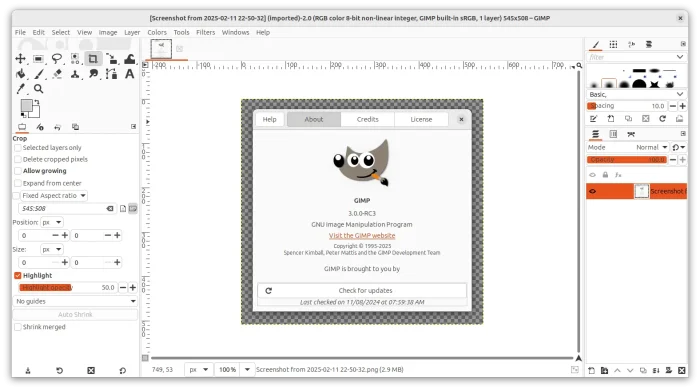Image resolution: width=700 pixels, height=390 pixels.
Task: Open the layer Mode Normal dropdown
Action: (x=651, y=147)
